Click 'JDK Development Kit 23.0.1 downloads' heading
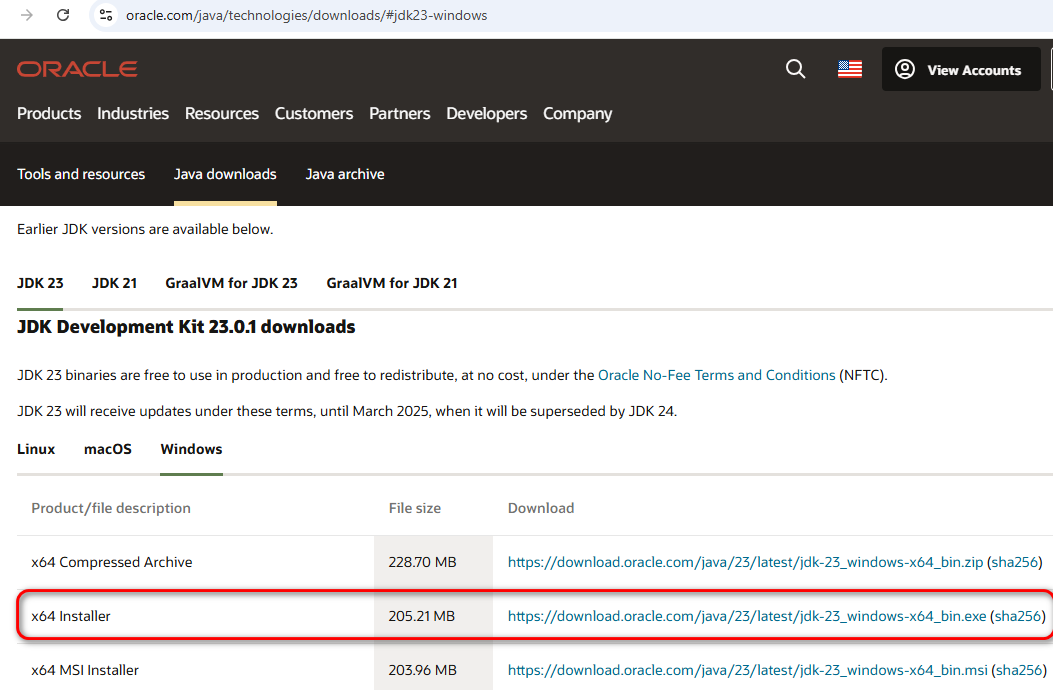 [186, 327]
